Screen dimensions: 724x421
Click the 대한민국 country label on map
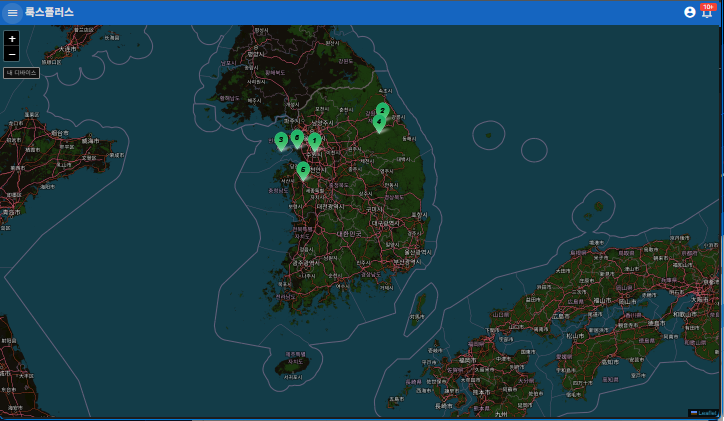click(349, 233)
